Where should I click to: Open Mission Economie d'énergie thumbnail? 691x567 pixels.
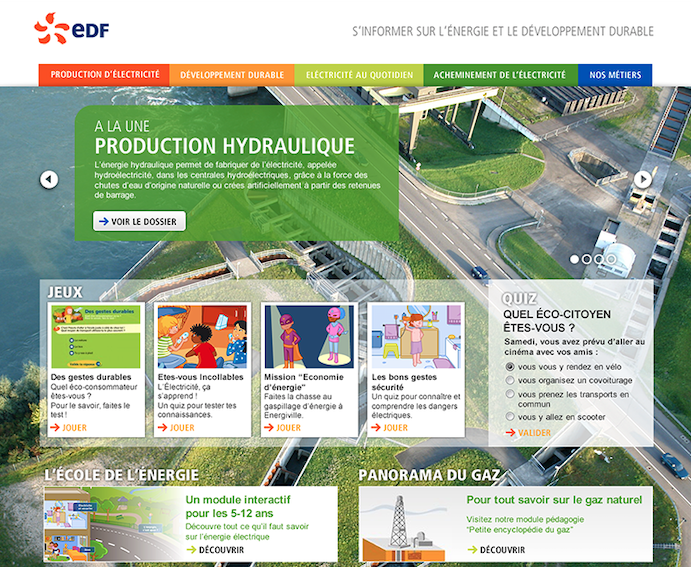click(309, 337)
